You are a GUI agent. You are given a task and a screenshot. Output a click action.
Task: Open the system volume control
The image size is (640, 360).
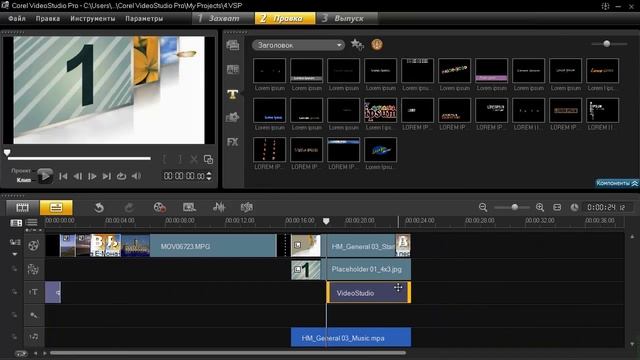point(136,176)
